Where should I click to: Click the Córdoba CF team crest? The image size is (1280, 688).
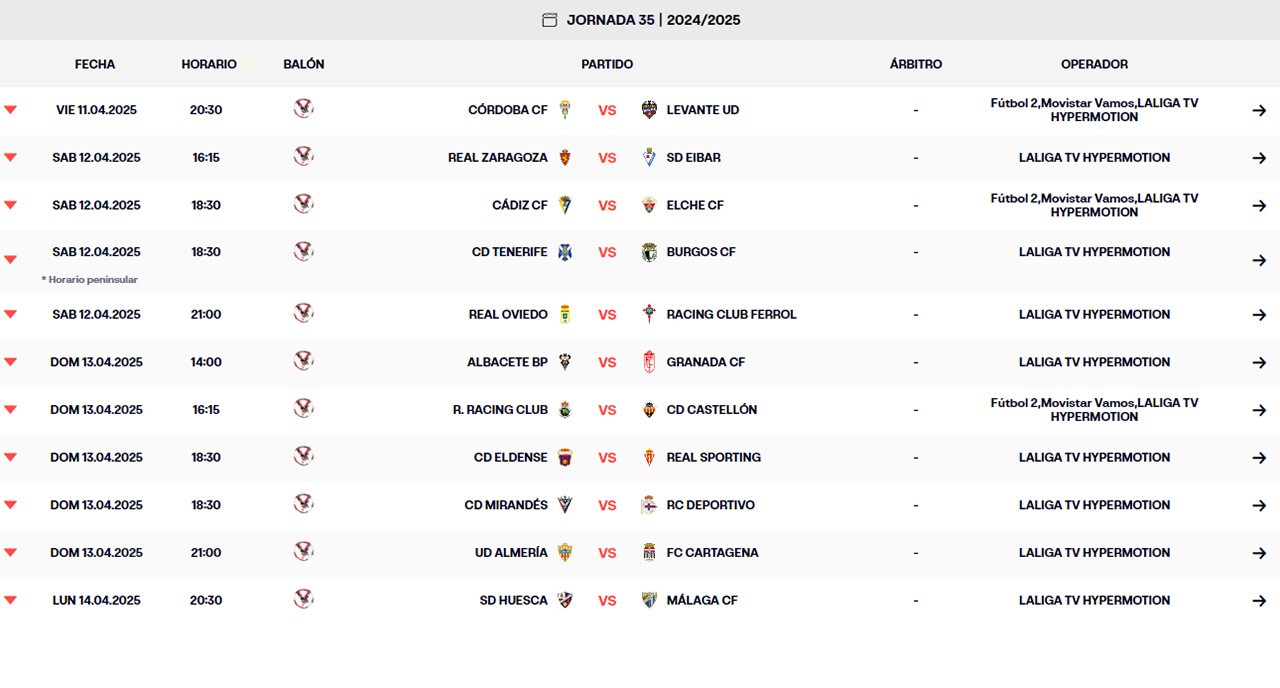pyautogui.click(x=565, y=110)
